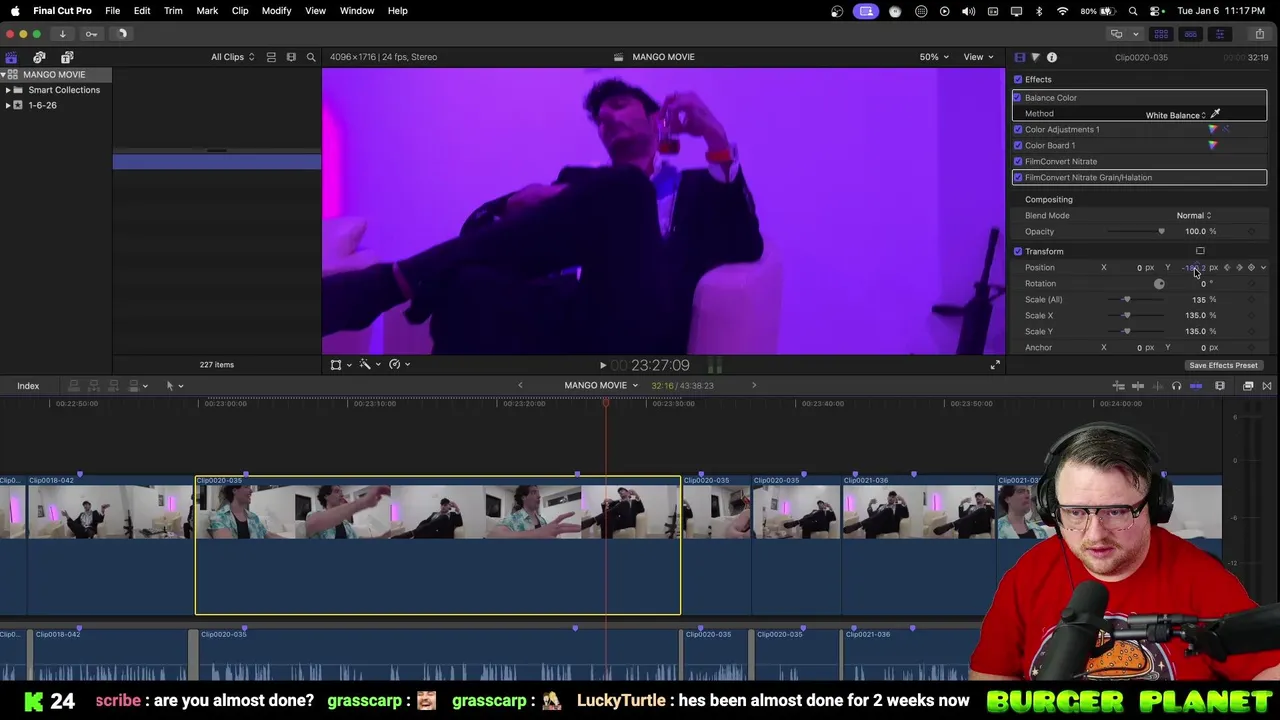The width and height of the screenshot is (1280, 720).
Task: Open the select tool arrow dropdown
Action: 174,386
